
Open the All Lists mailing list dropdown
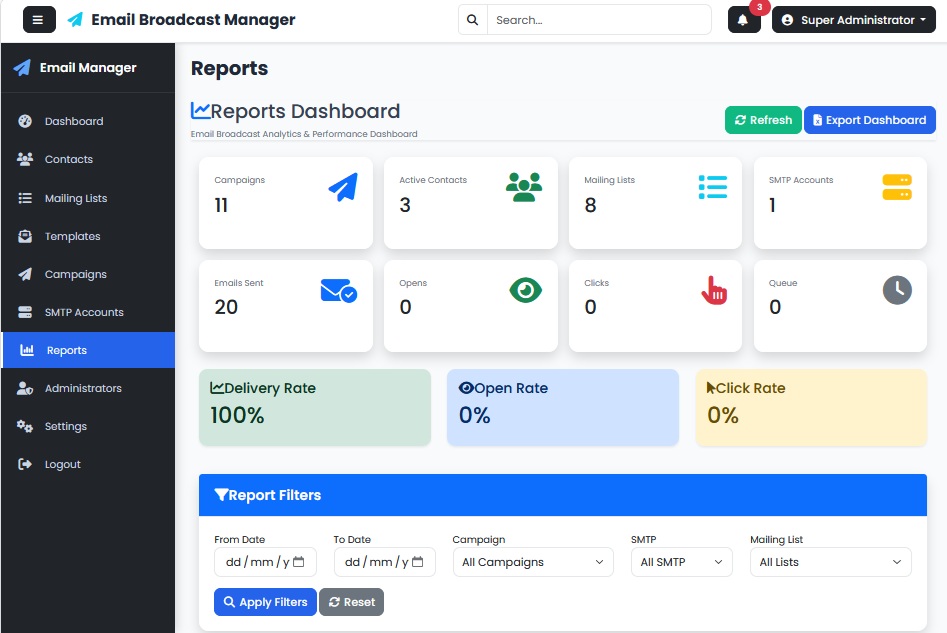(x=830, y=562)
